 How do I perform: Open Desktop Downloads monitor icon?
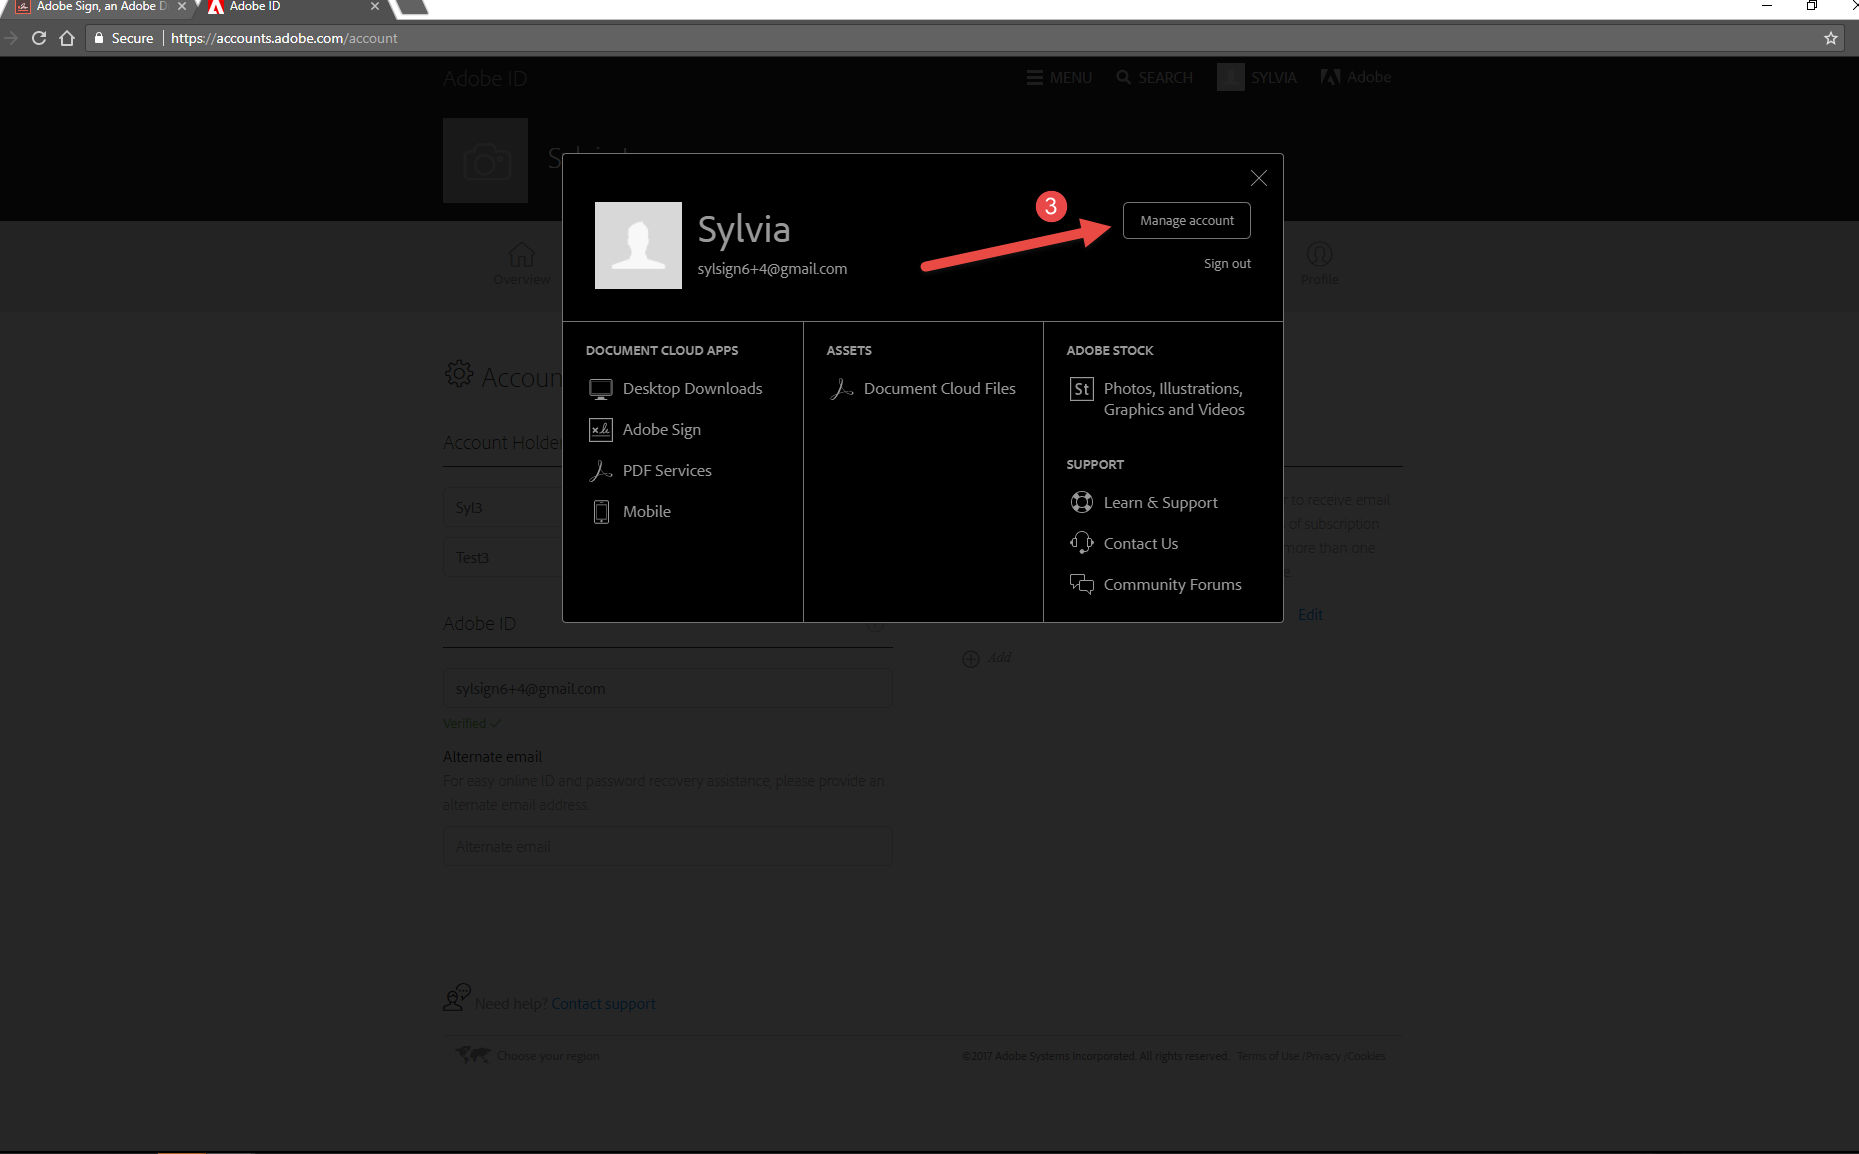[601, 389]
